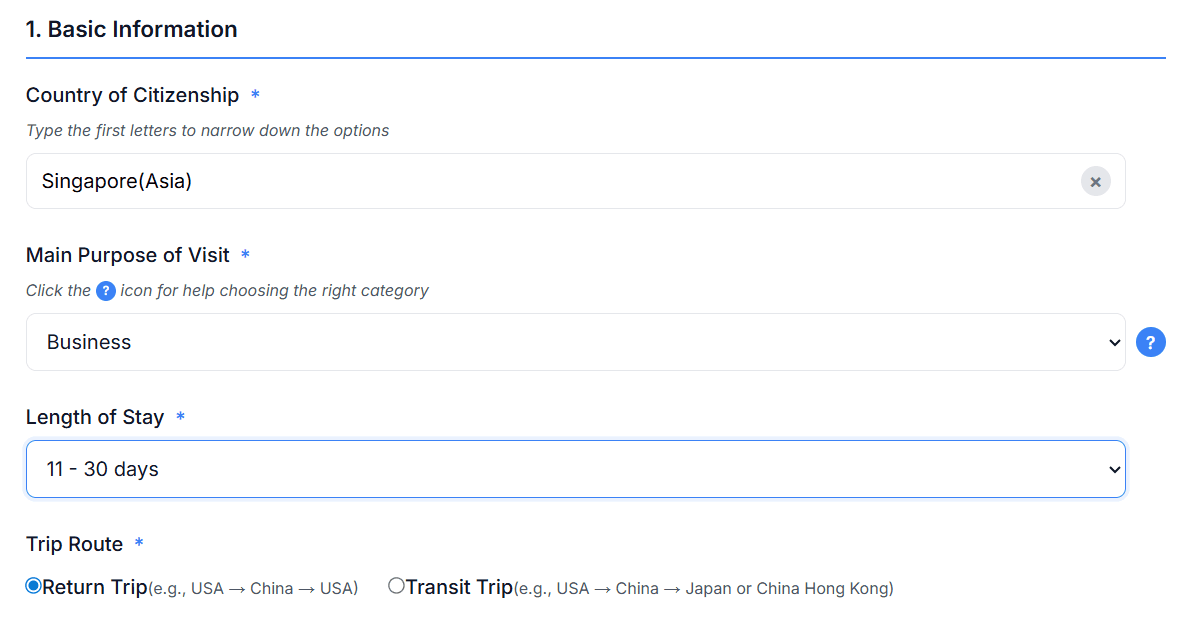Click the Transit Trip route example text
The width and height of the screenshot is (1188, 618).
[703, 588]
